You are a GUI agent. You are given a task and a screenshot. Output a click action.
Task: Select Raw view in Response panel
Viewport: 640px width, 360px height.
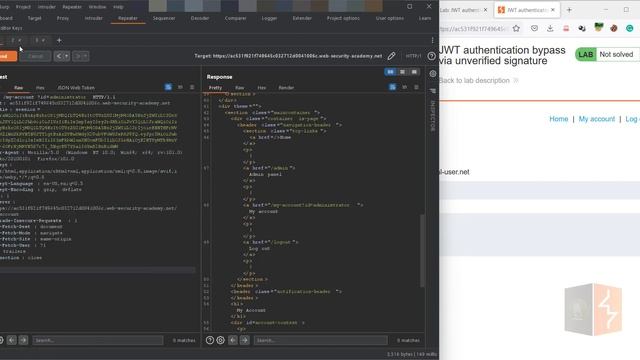pos(240,88)
